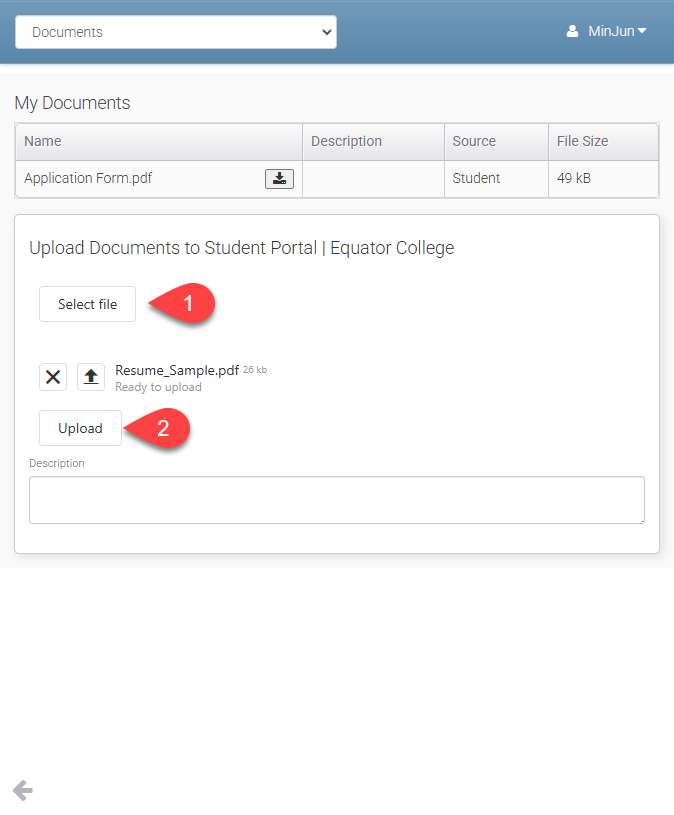Screen dimensions: 674x815
Task: Click the Name column header
Action: click(x=43, y=142)
